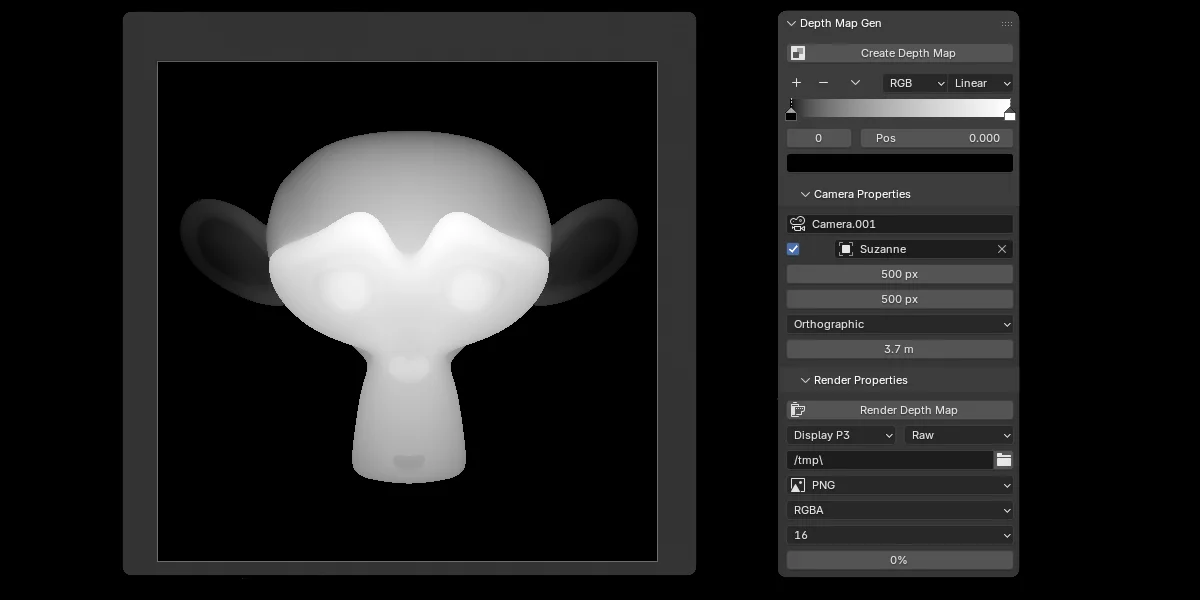Click the image format icon beside PNG

tap(797, 485)
